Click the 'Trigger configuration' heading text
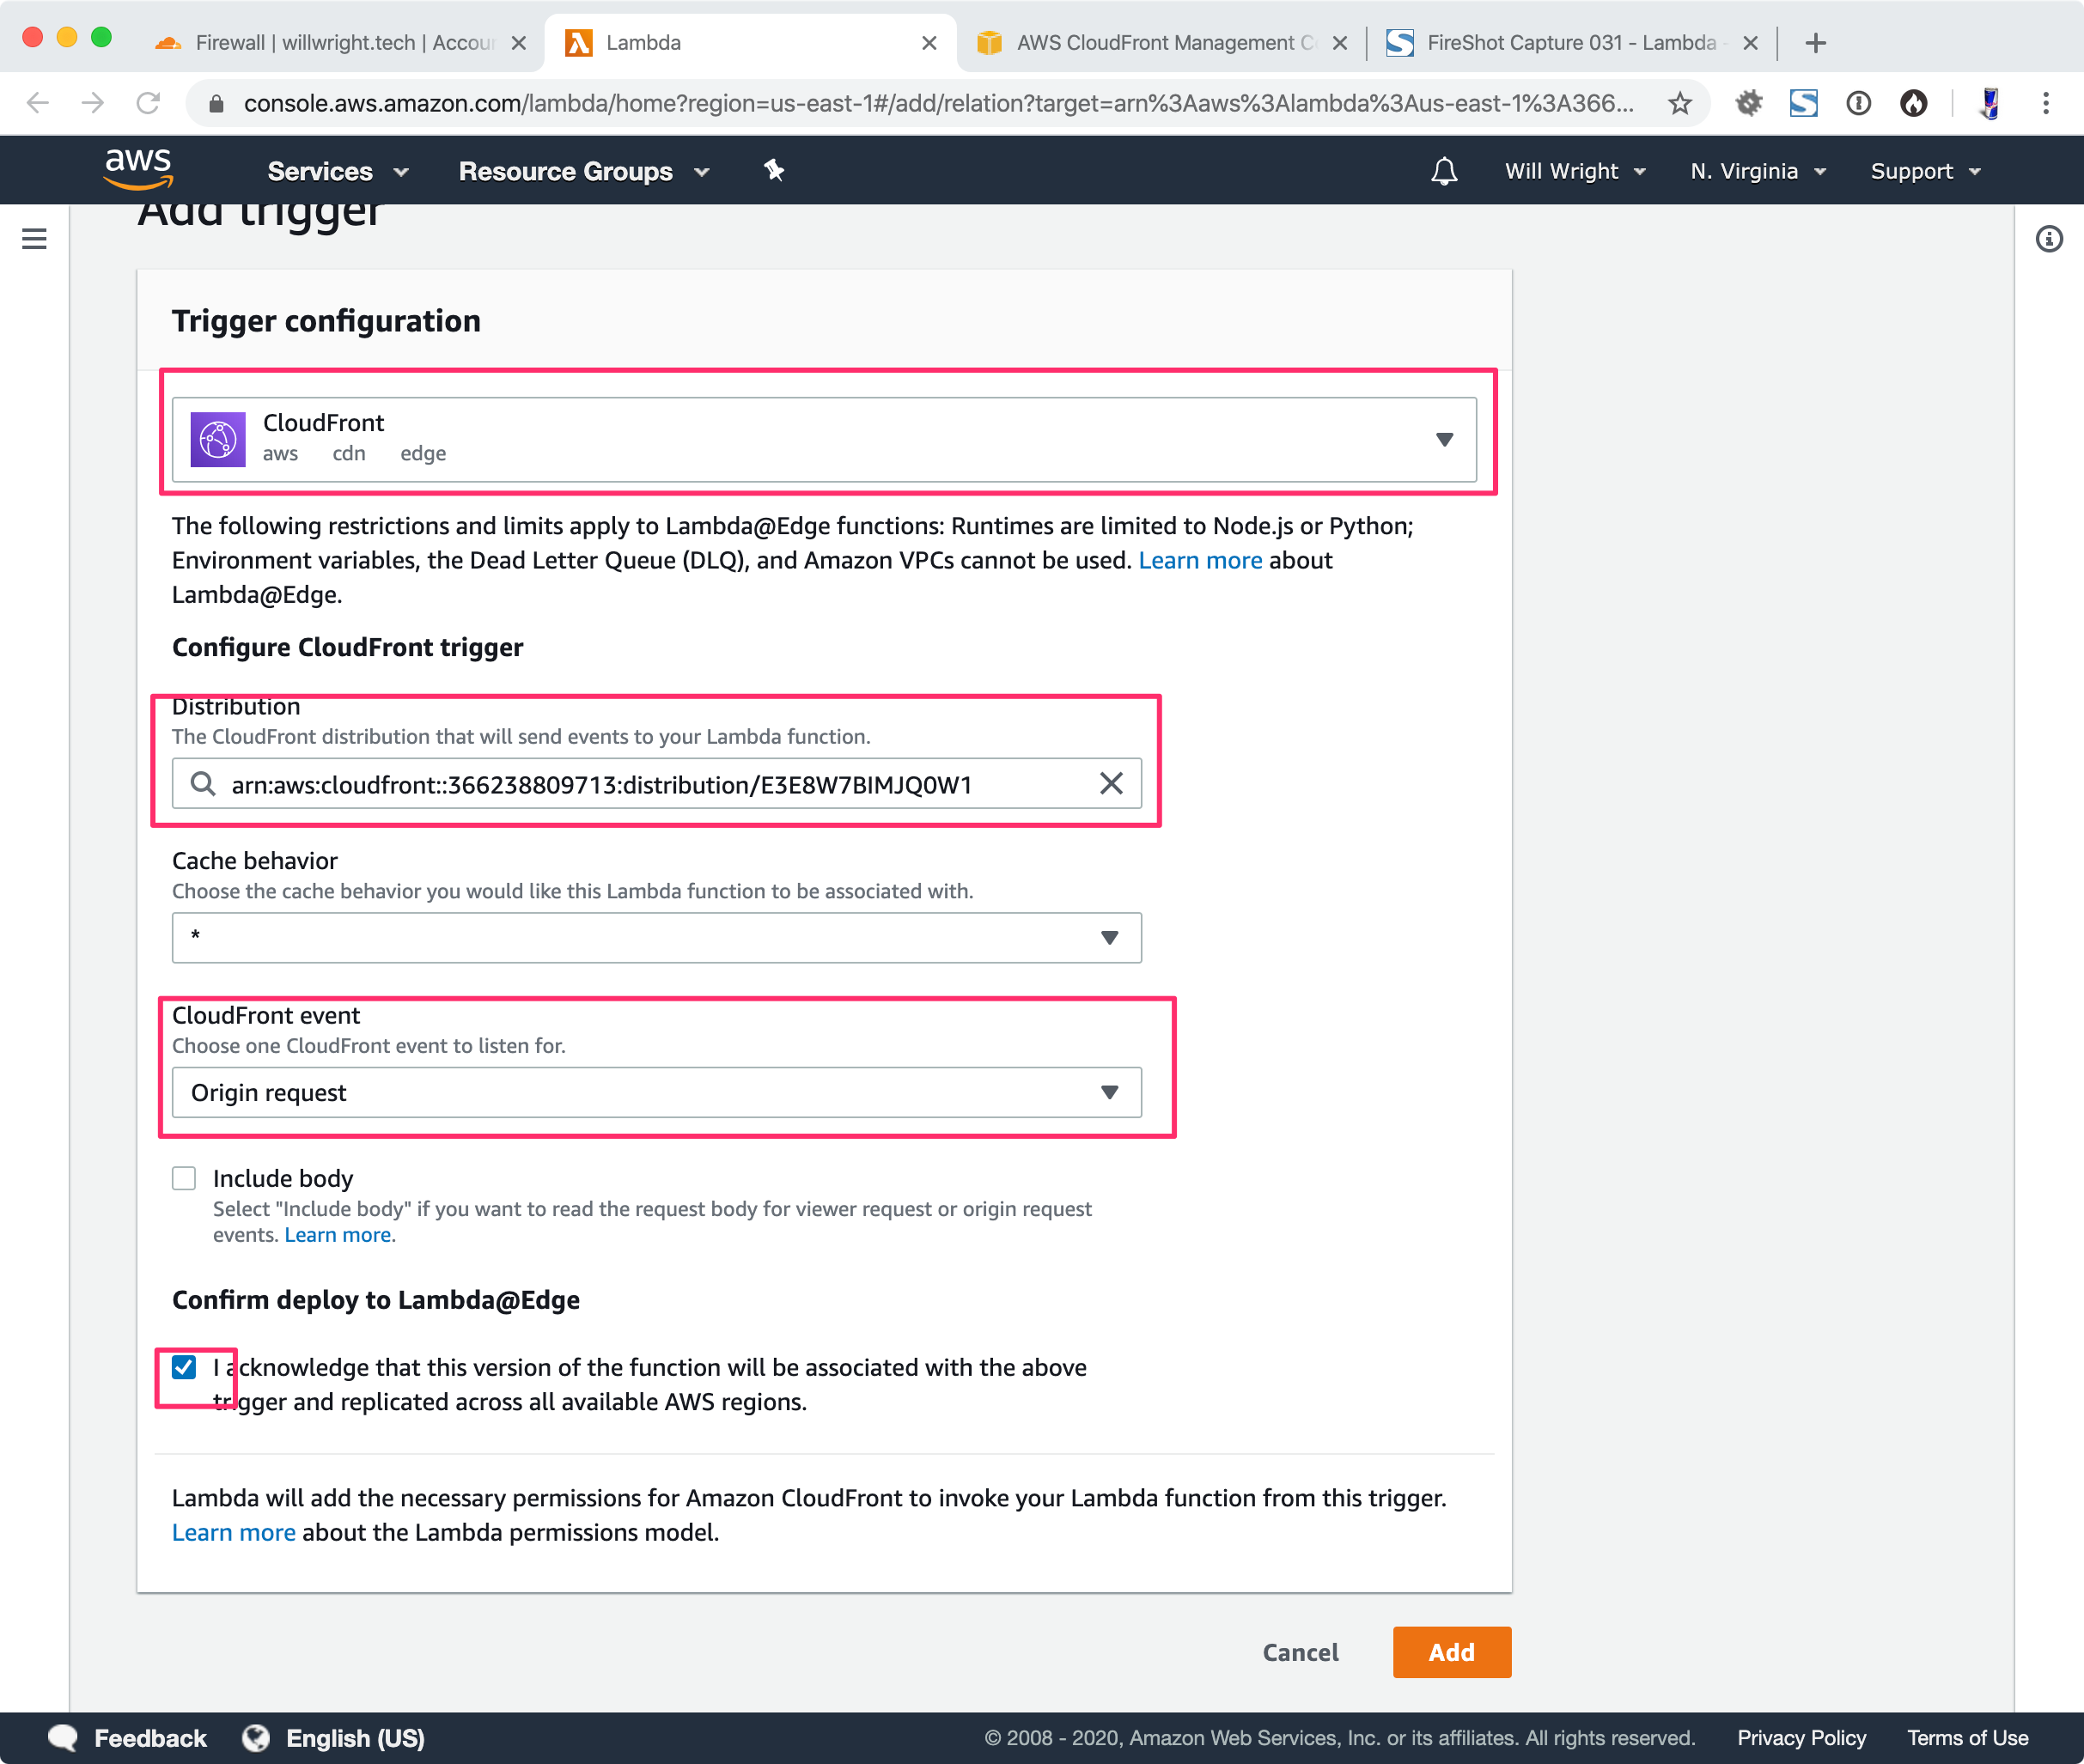Screen dimensions: 2084x1764 [x=326, y=321]
